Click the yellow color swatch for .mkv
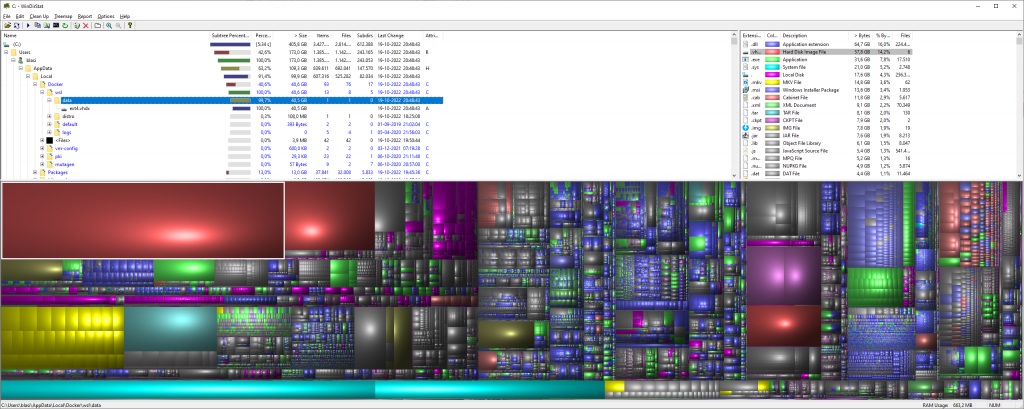 [772, 81]
